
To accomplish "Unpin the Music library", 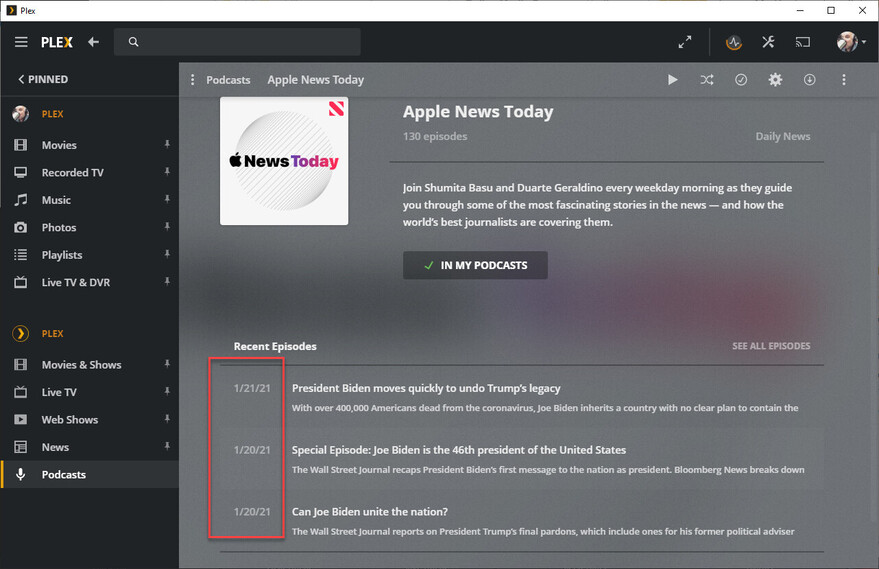I will point(167,200).
